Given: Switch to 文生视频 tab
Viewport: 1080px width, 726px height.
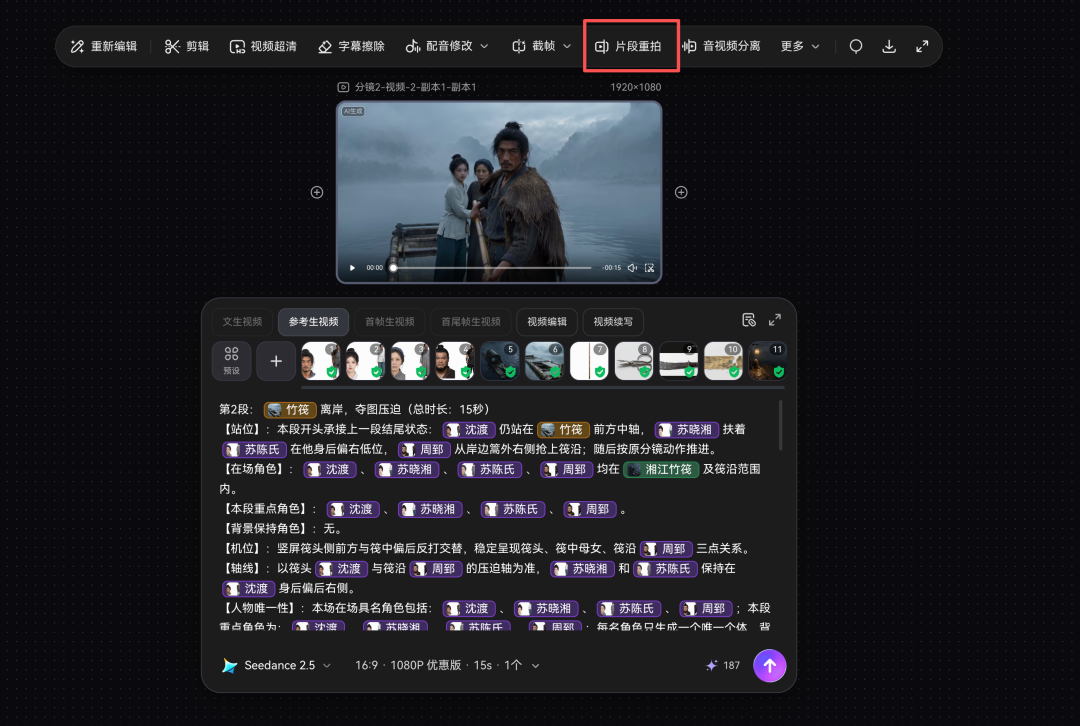Looking at the screenshot, I should click(242, 322).
